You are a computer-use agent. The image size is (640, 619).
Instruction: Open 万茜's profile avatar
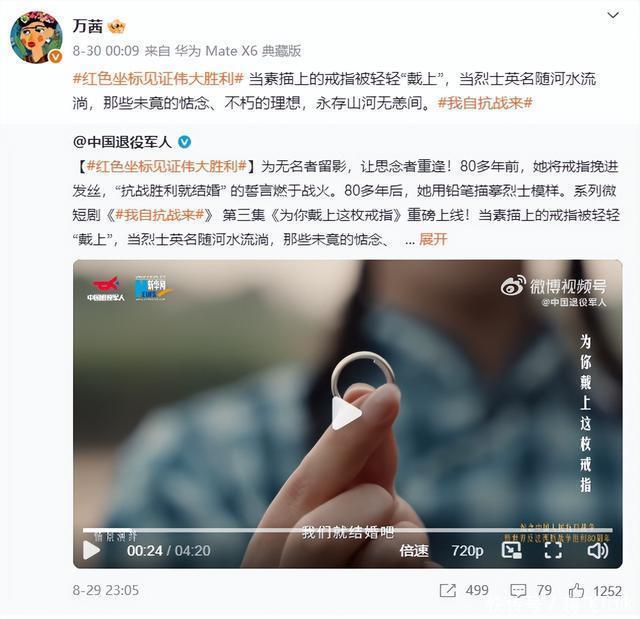point(36,37)
